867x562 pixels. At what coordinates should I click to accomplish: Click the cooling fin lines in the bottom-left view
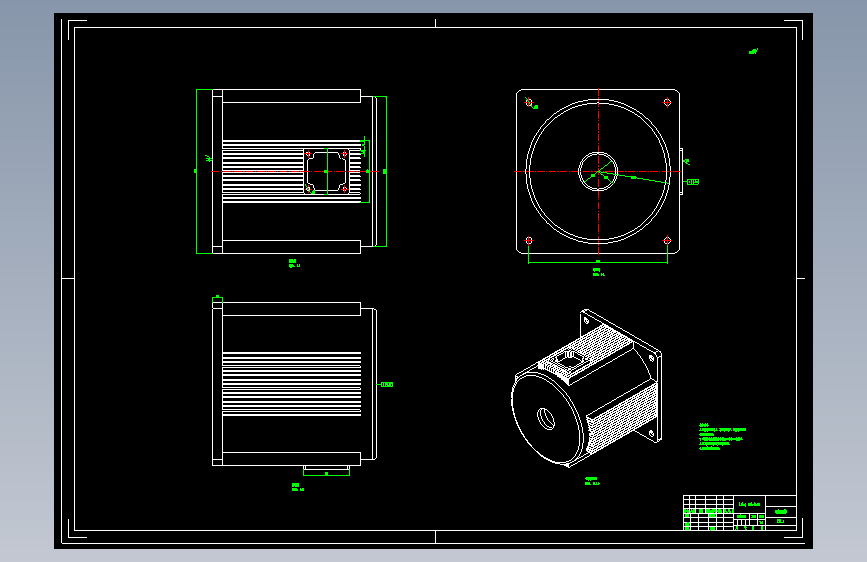[292, 384]
